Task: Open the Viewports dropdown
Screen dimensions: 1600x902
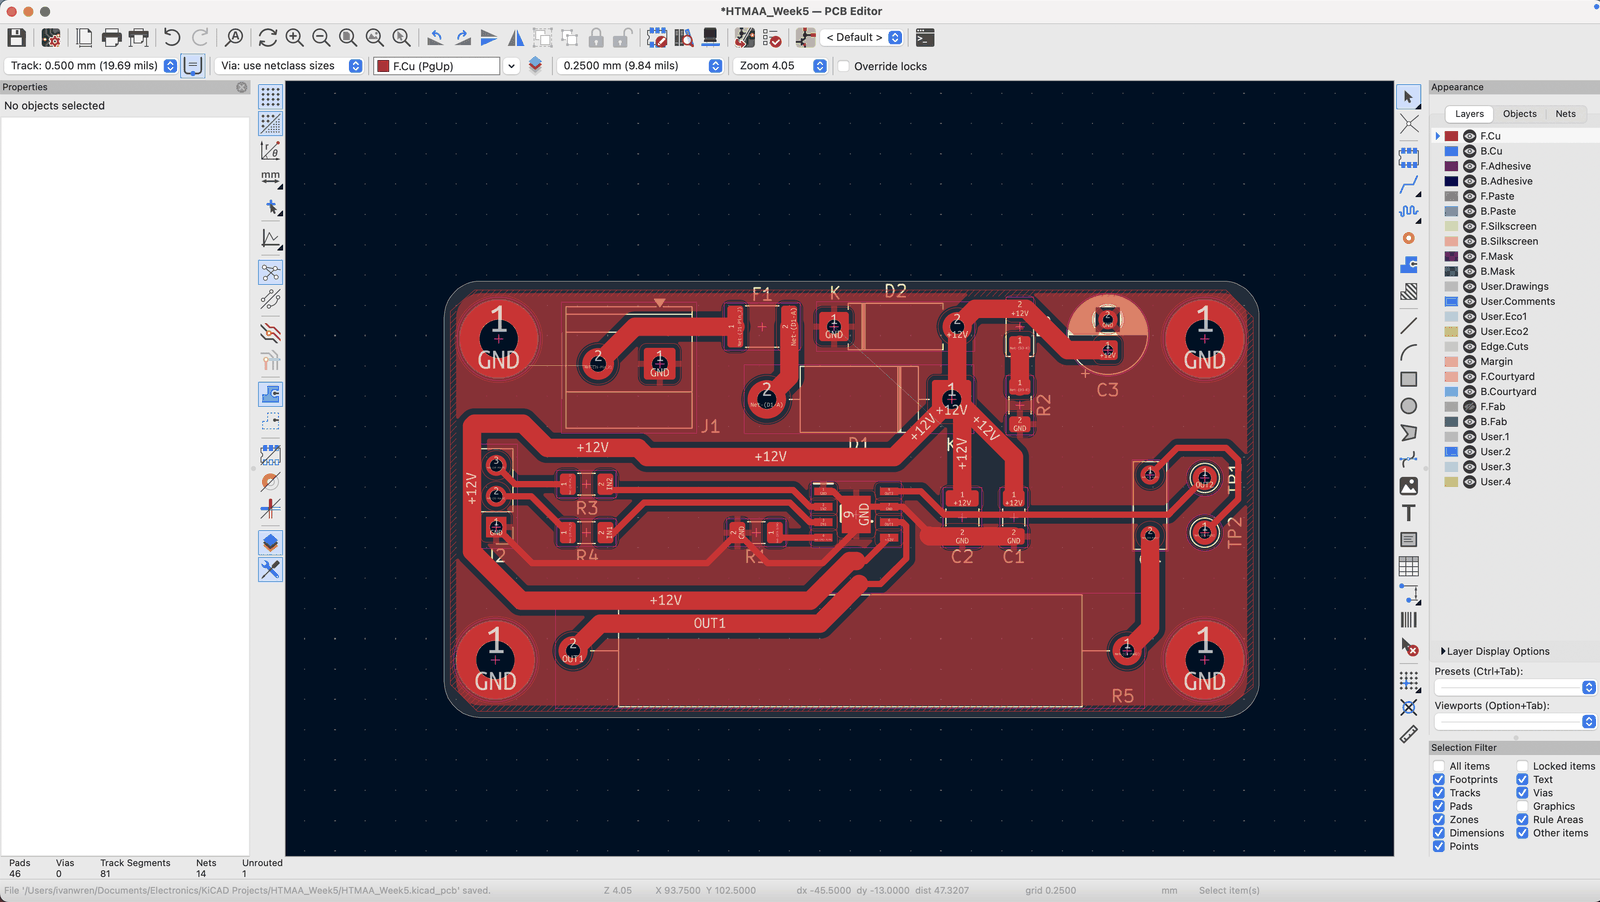Action: click(x=1515, y=721)
